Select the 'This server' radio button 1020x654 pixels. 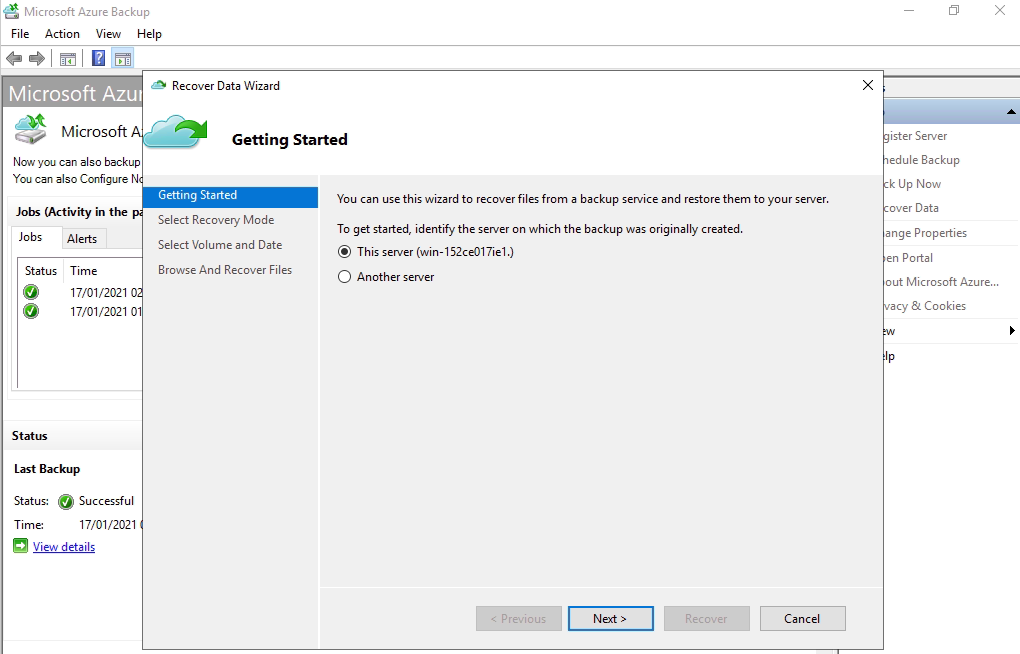click(345, 252)
